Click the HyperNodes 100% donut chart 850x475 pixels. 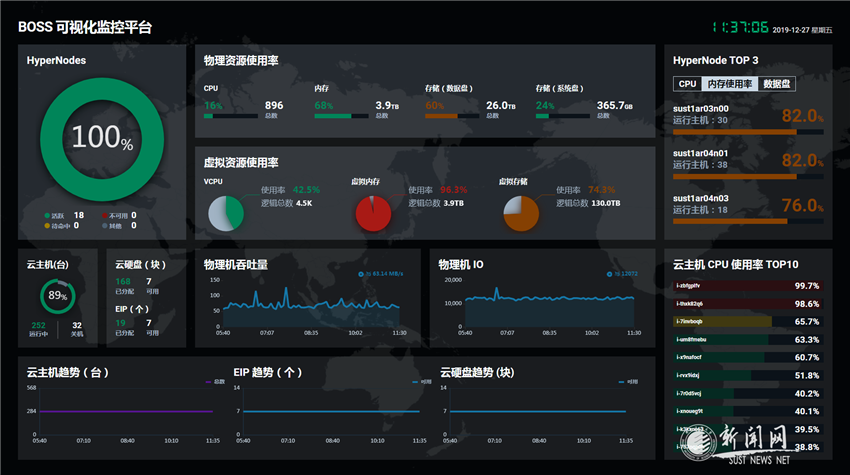[x=101, y=138]
